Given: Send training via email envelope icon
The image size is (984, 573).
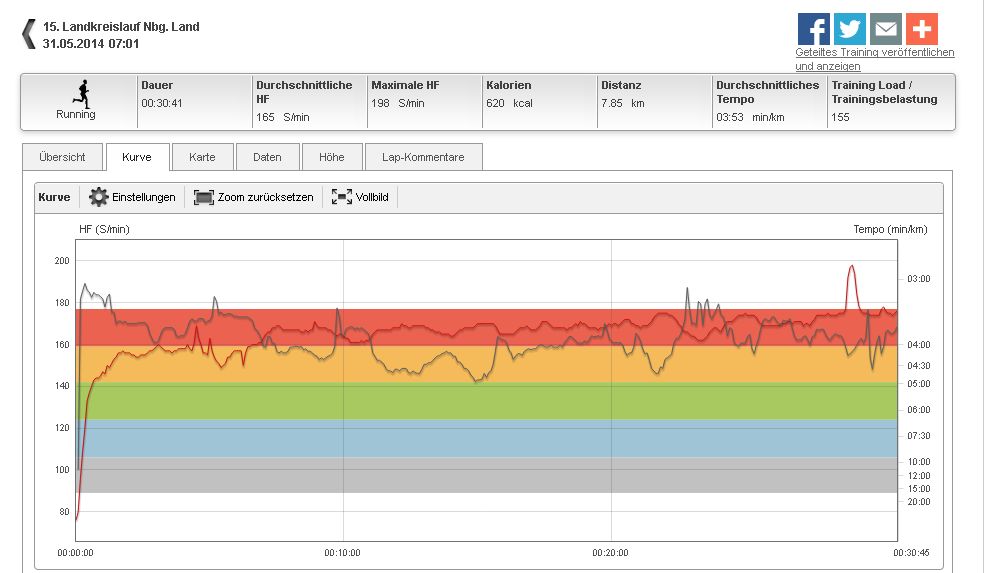Looking at the screenshot, I should [885, 28].
